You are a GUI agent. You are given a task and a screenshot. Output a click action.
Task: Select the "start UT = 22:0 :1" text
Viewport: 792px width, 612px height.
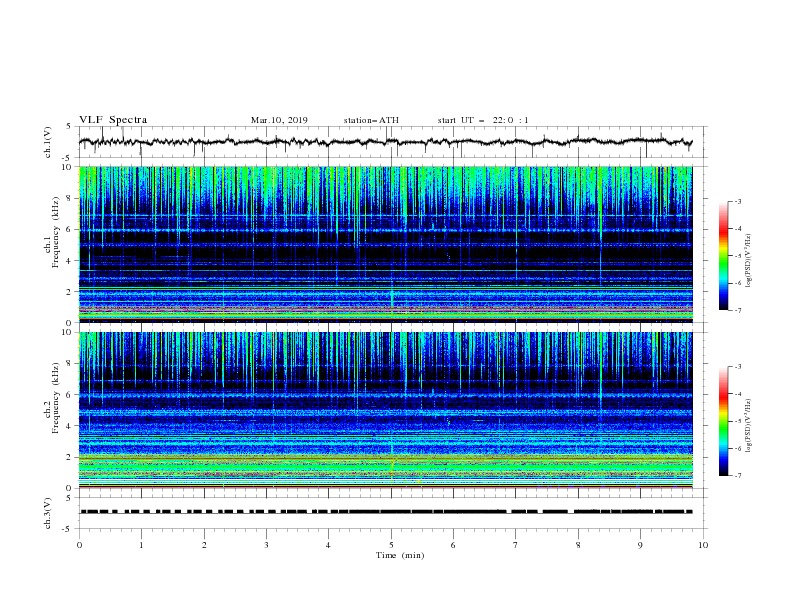point(483,120)
